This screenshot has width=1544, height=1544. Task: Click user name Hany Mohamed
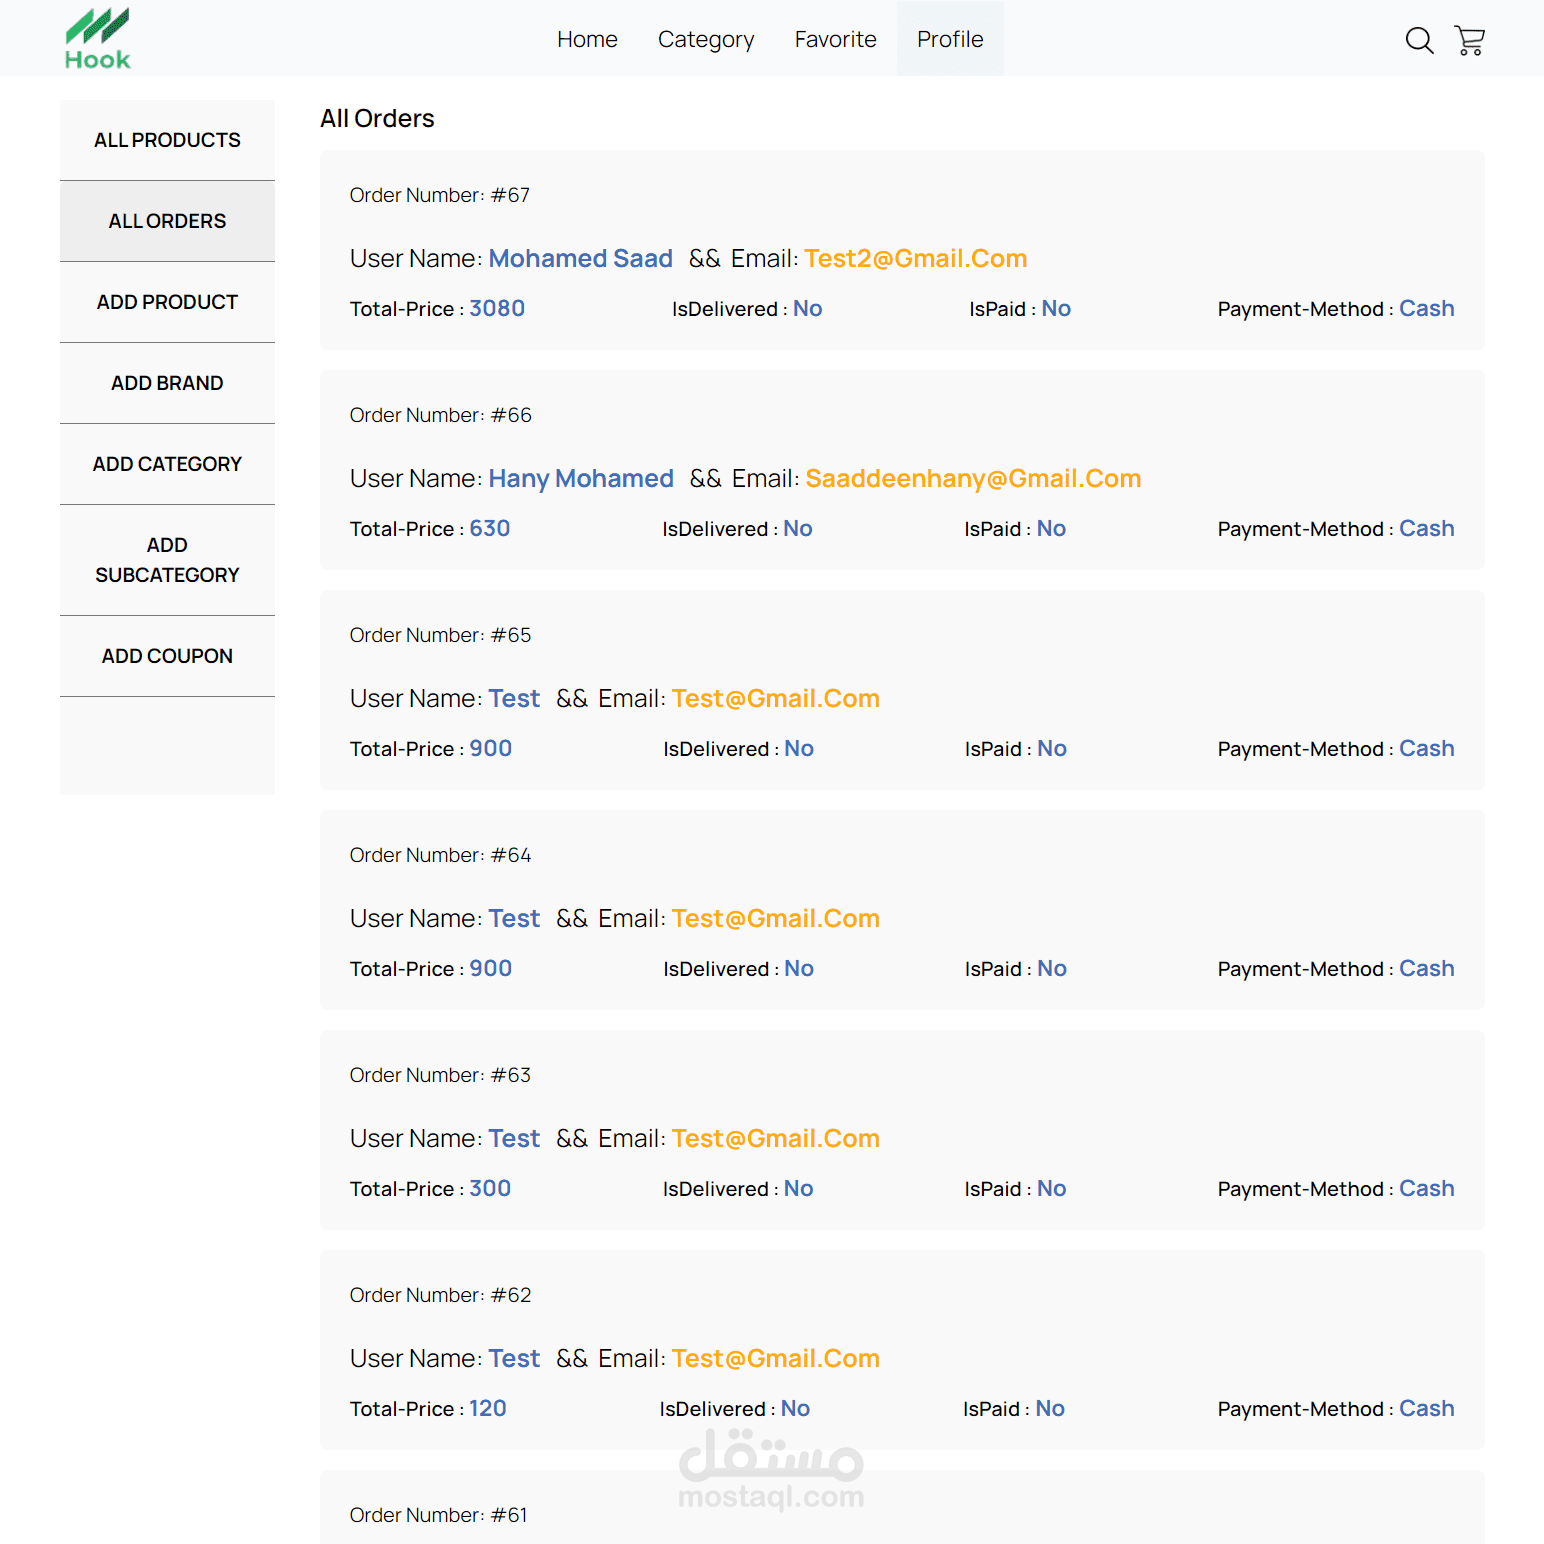580,479
